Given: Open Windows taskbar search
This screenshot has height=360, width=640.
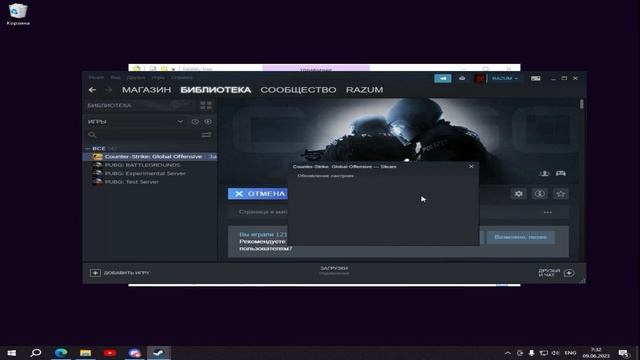Looking at the screenshot, I should pos(36,353).
